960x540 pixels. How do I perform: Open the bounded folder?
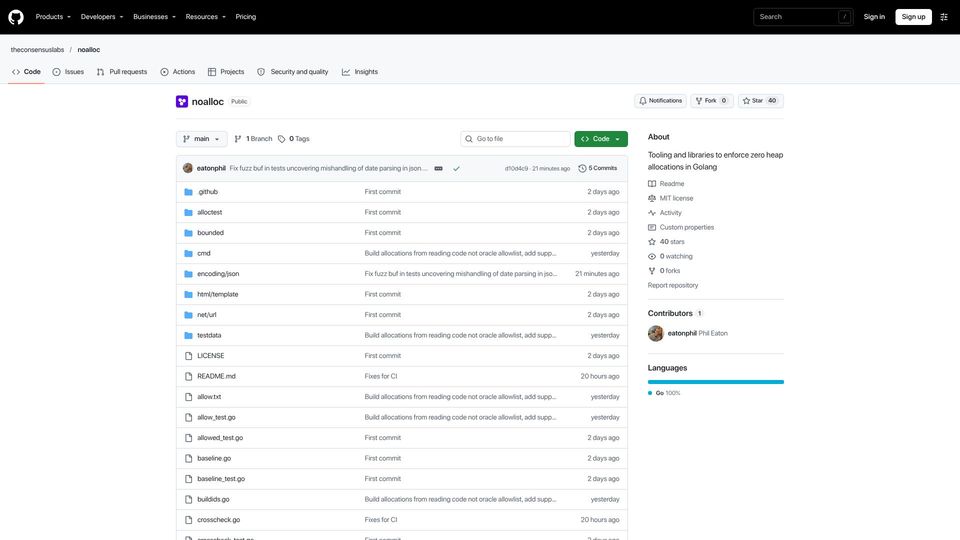point(210,233)
